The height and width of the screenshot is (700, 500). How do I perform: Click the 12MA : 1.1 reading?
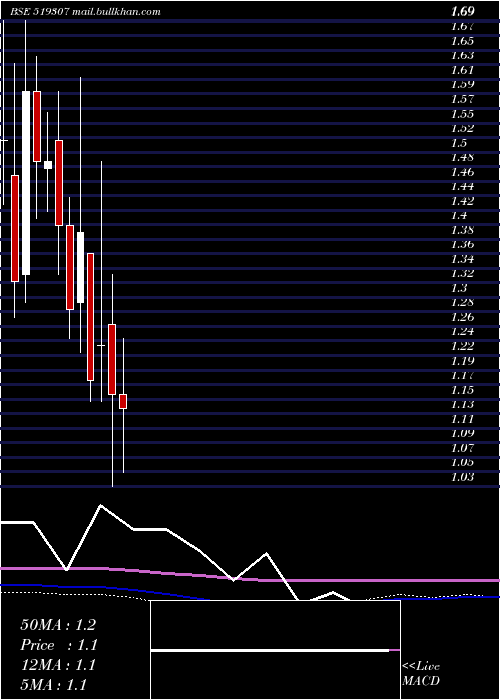58,665
